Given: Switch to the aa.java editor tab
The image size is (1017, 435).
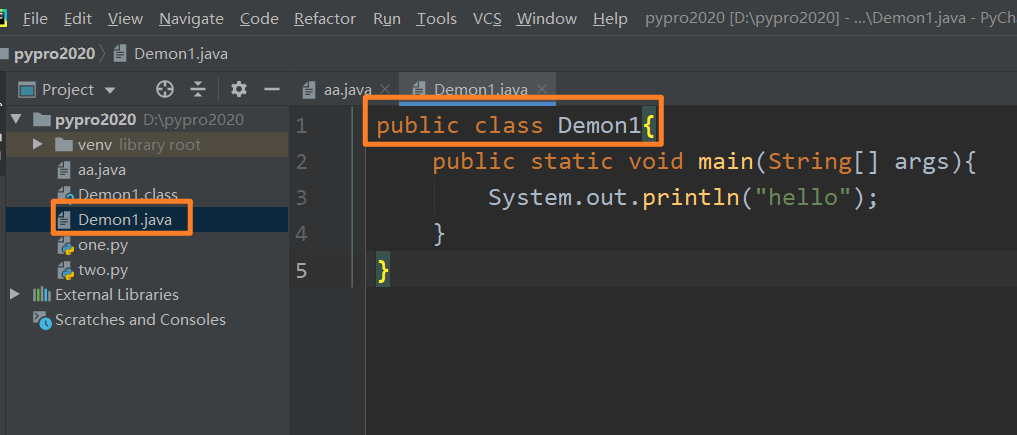Looking at the screenshot, I should 348,89.
